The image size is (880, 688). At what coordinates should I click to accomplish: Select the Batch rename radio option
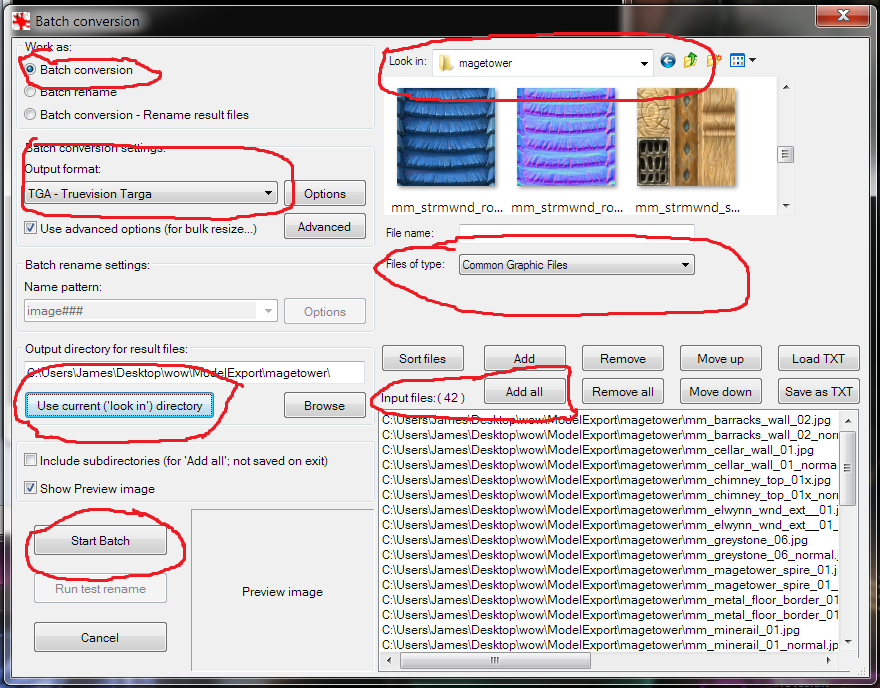31,92
